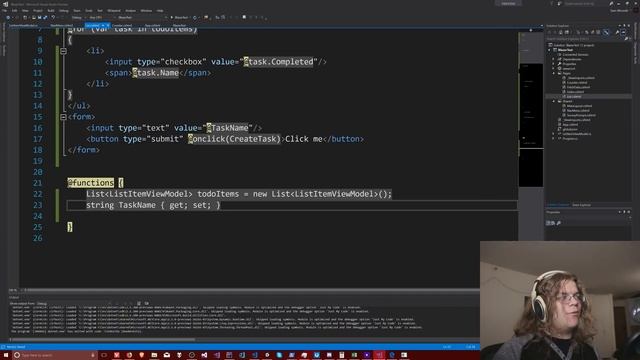Screen dimensions: 640x360
Task: Open the Help menu
Action: (160, 10)
